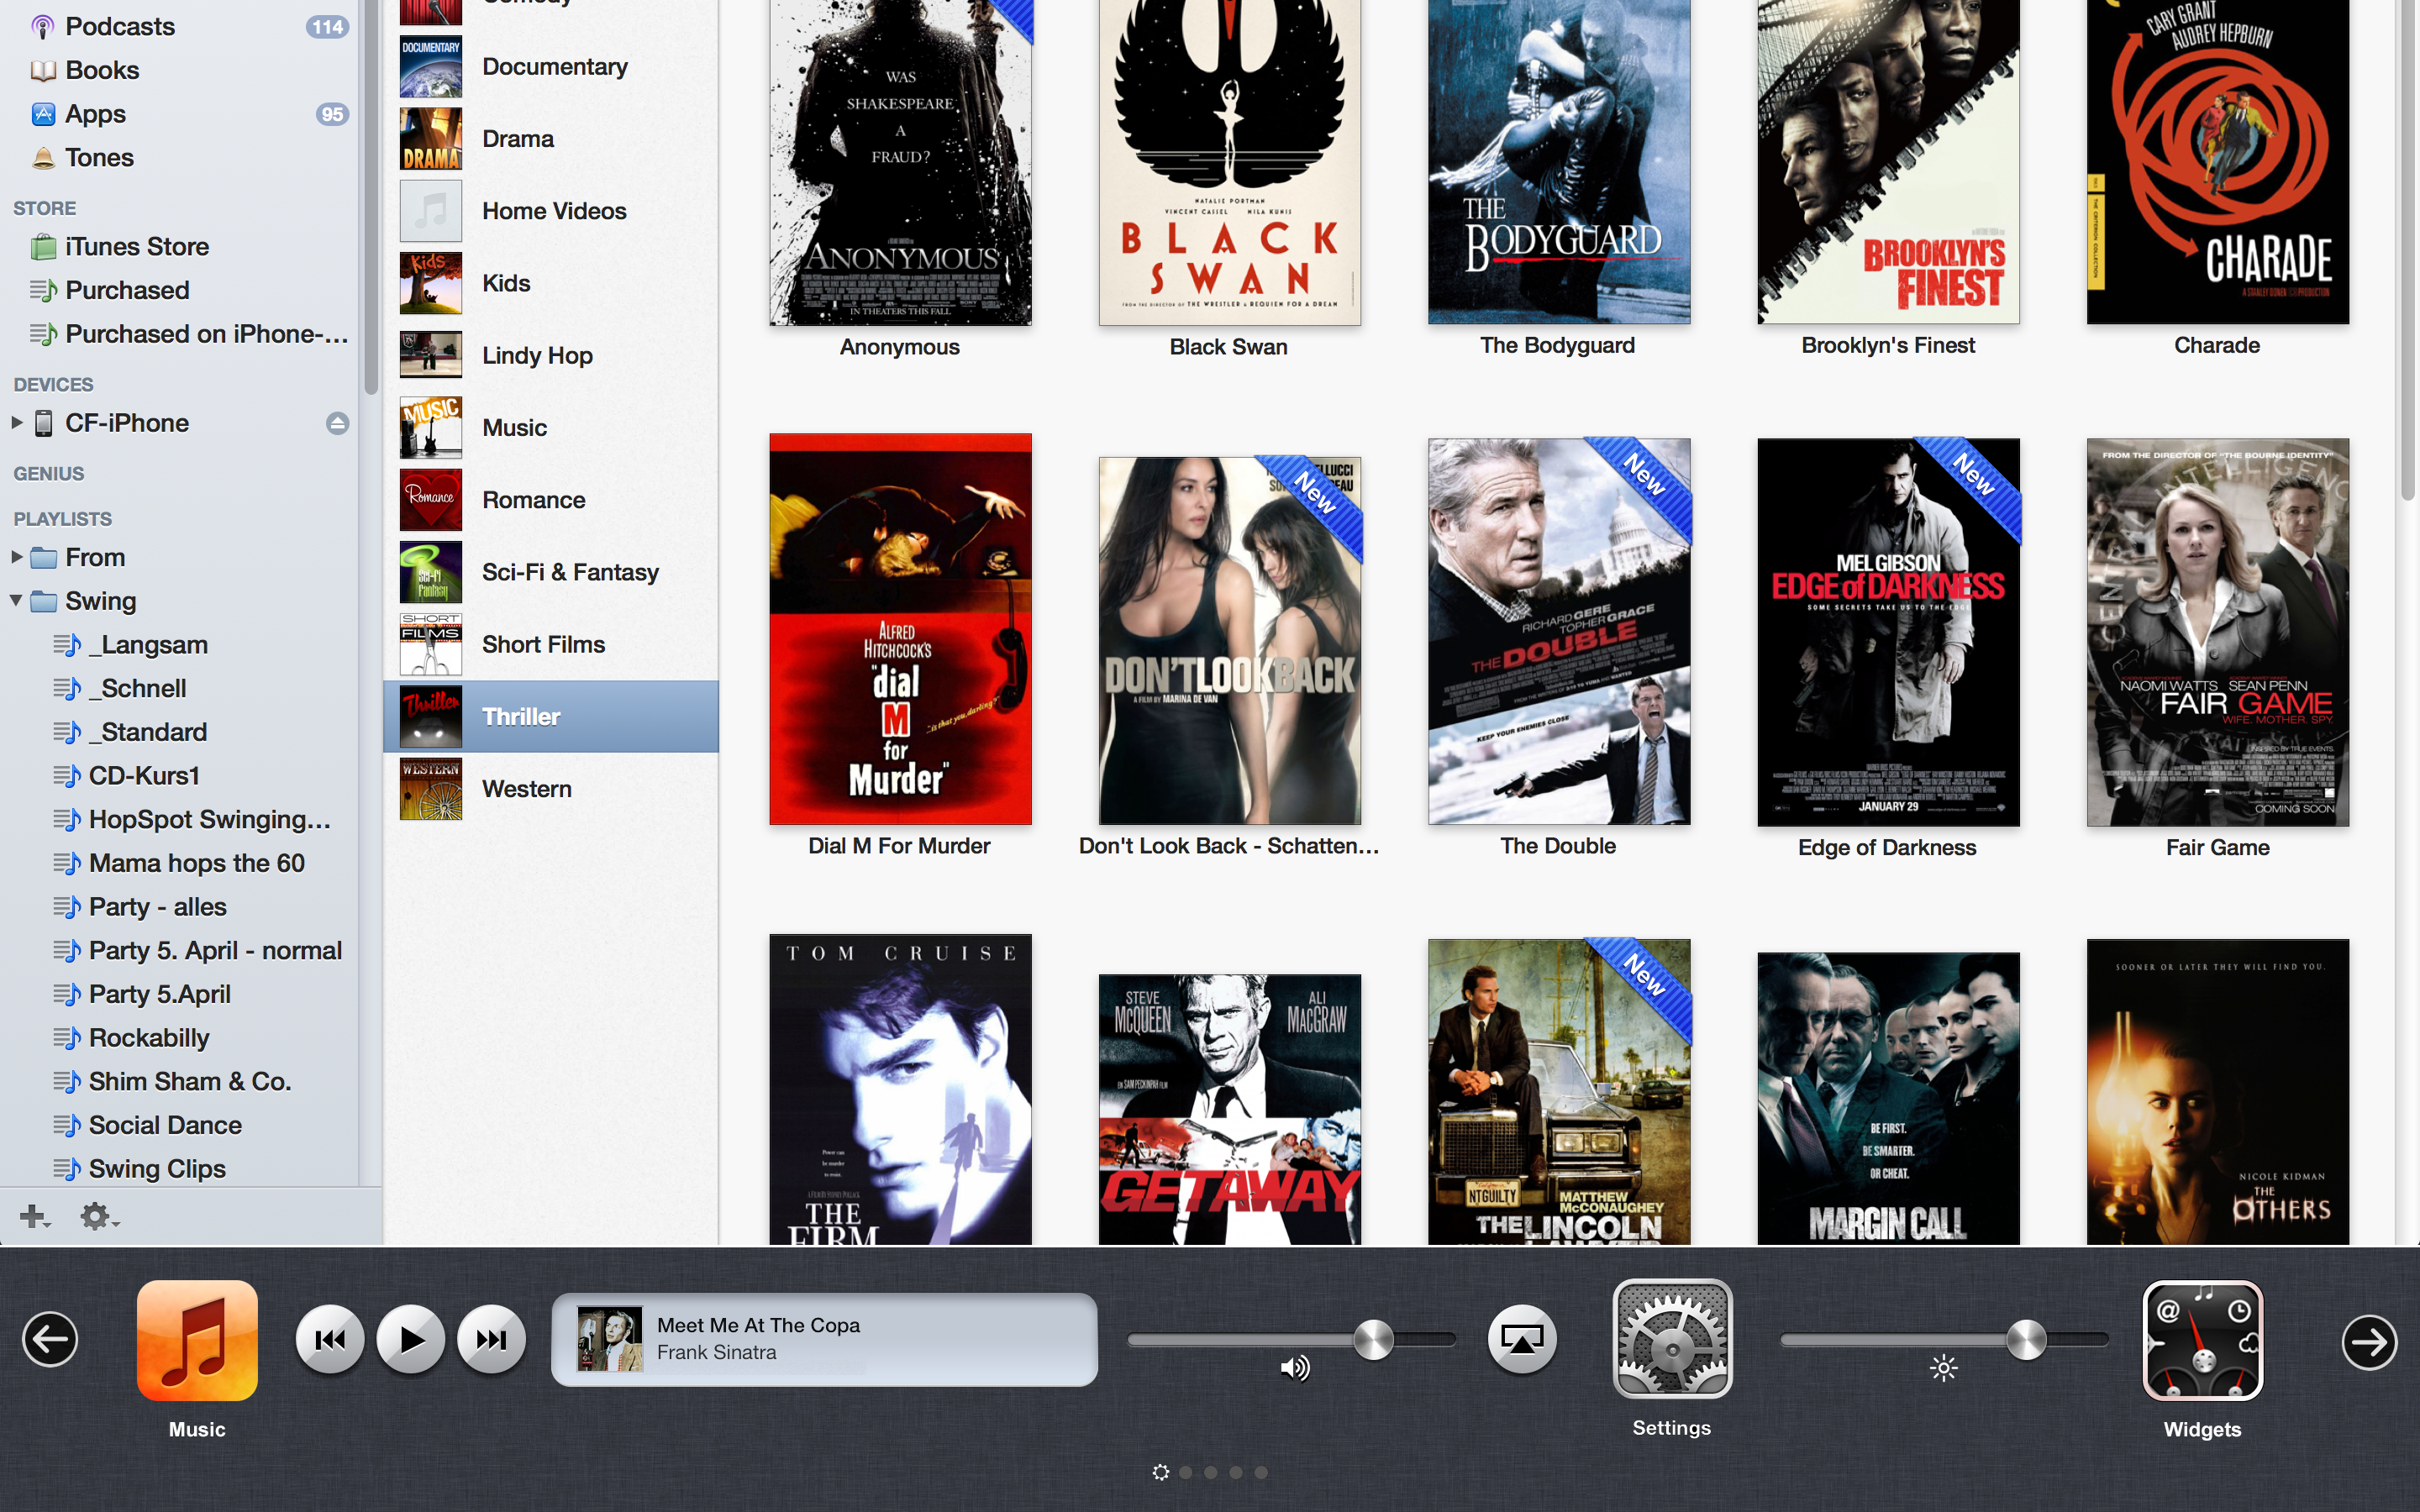2420x1512 pixels.
Task: Skip to the next track
Action: coord(491,1340)
